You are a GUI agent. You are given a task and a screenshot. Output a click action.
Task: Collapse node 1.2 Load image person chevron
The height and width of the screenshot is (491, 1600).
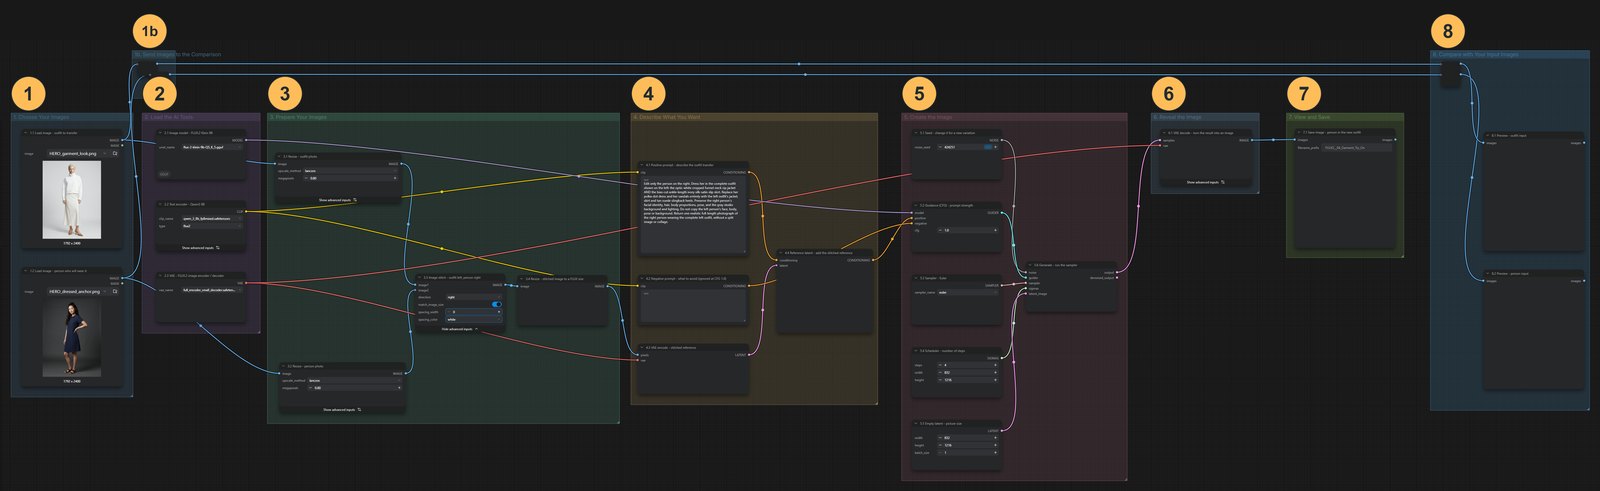tap(26, 270)
